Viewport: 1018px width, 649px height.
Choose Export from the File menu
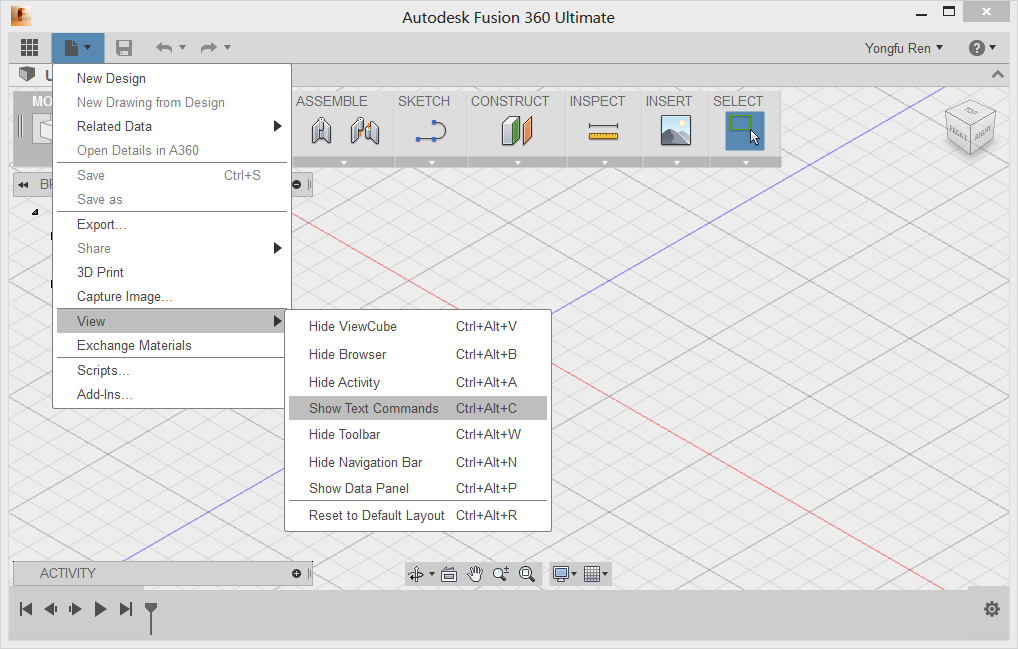point(171,225)
